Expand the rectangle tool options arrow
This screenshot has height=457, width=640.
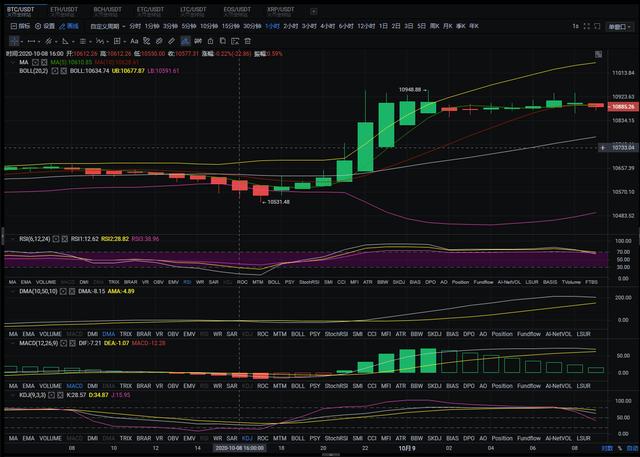point(124,42)
